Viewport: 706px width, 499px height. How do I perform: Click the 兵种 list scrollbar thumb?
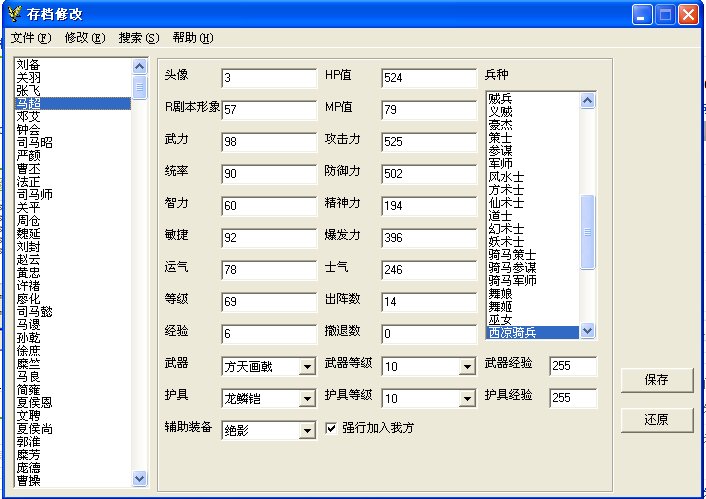tap(587, 232)
